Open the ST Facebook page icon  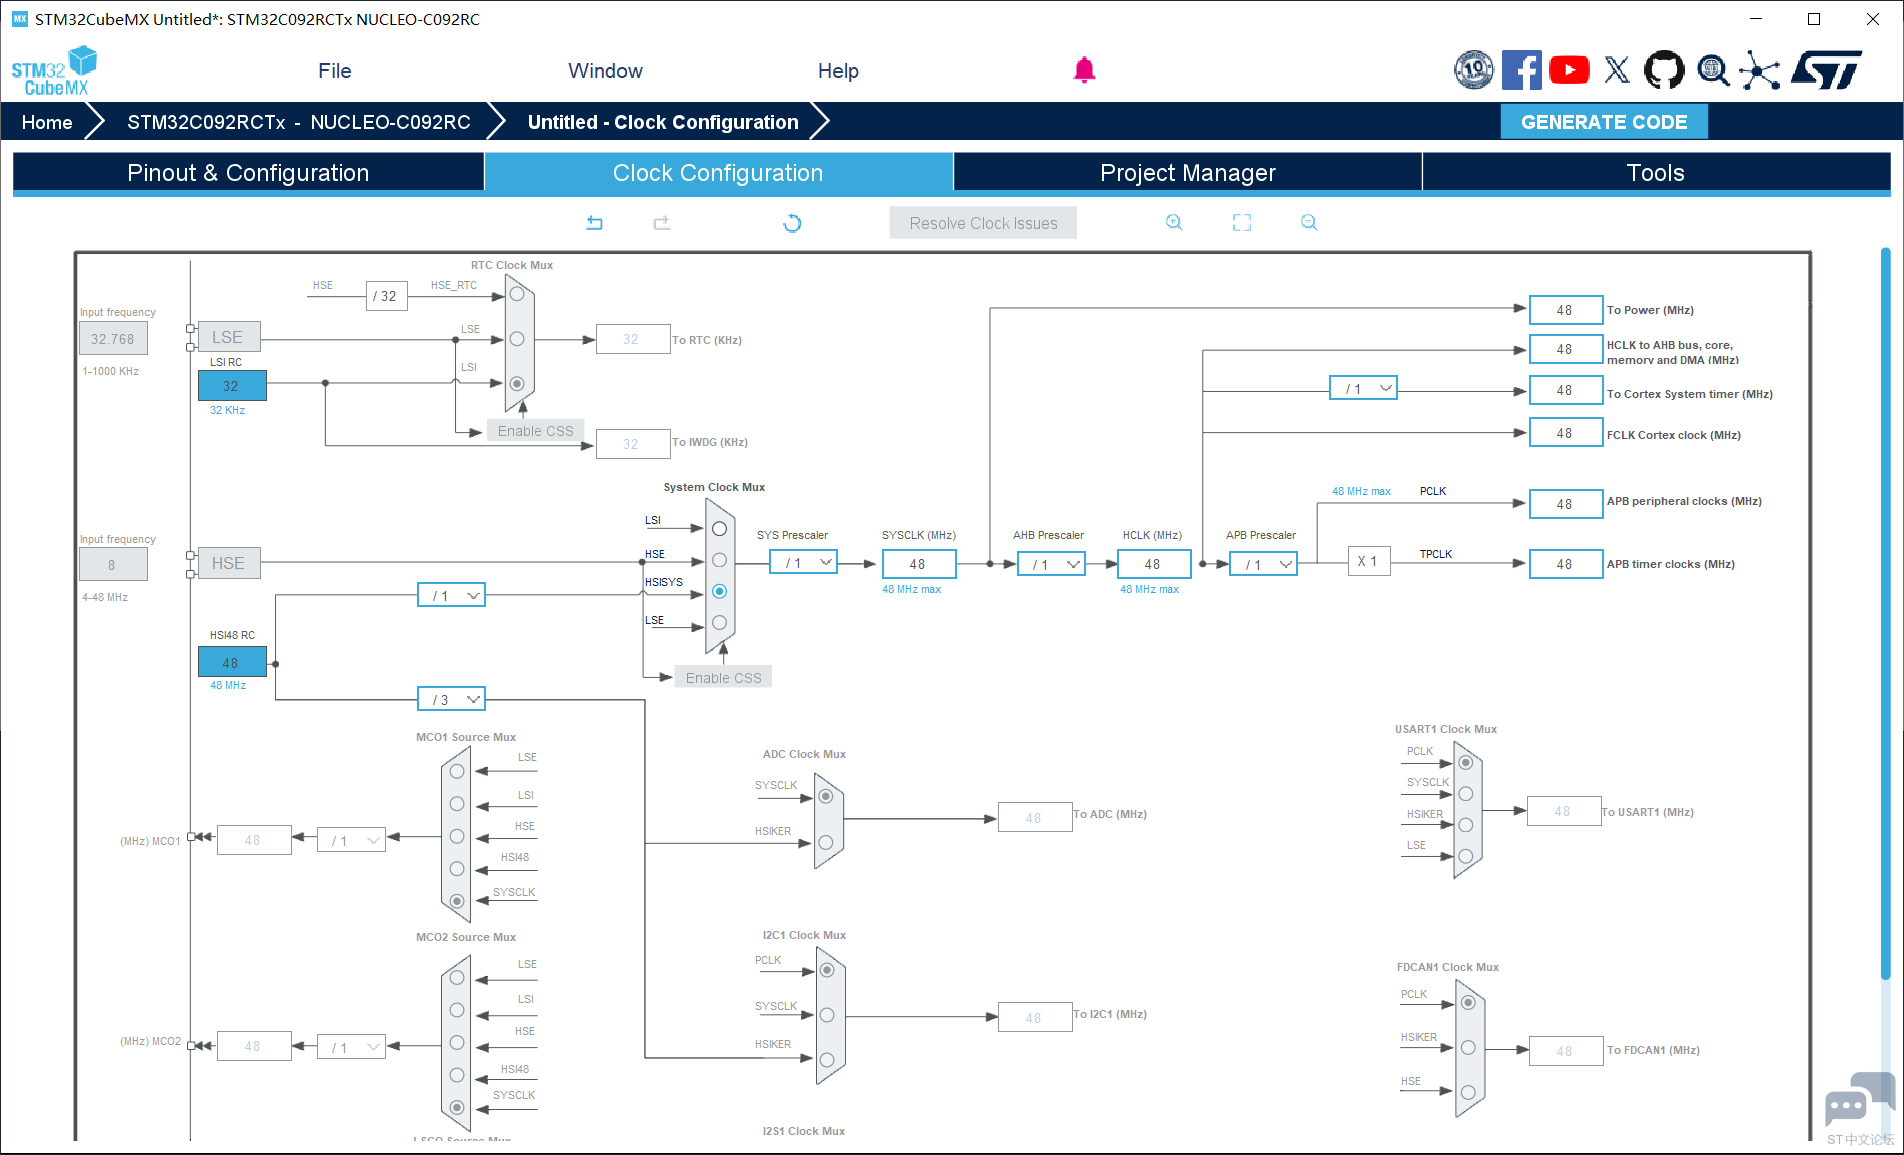coord(1521,70)
